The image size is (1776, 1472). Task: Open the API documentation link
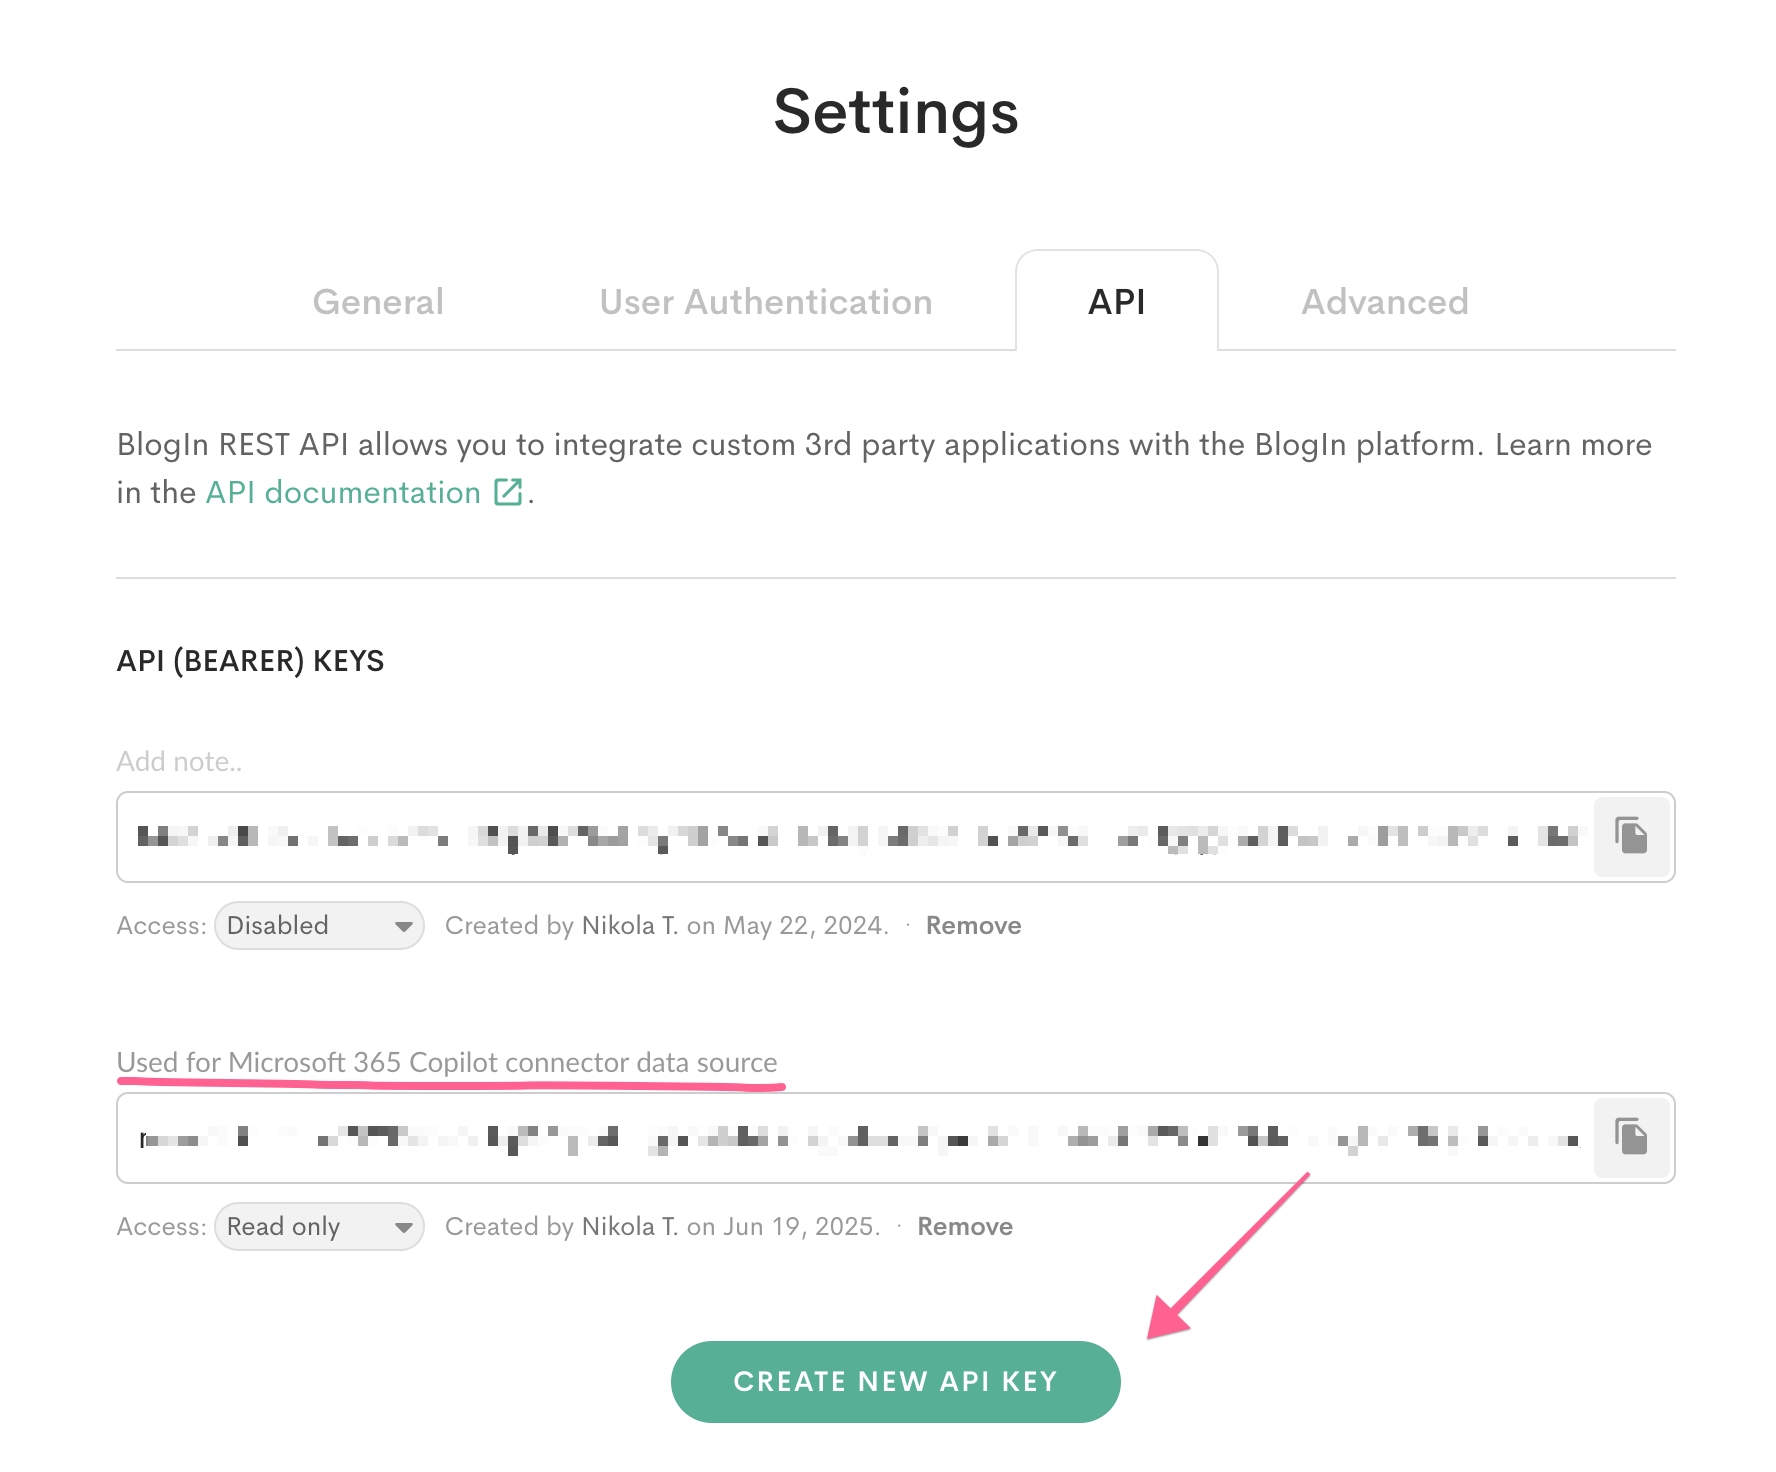[343, 493]
